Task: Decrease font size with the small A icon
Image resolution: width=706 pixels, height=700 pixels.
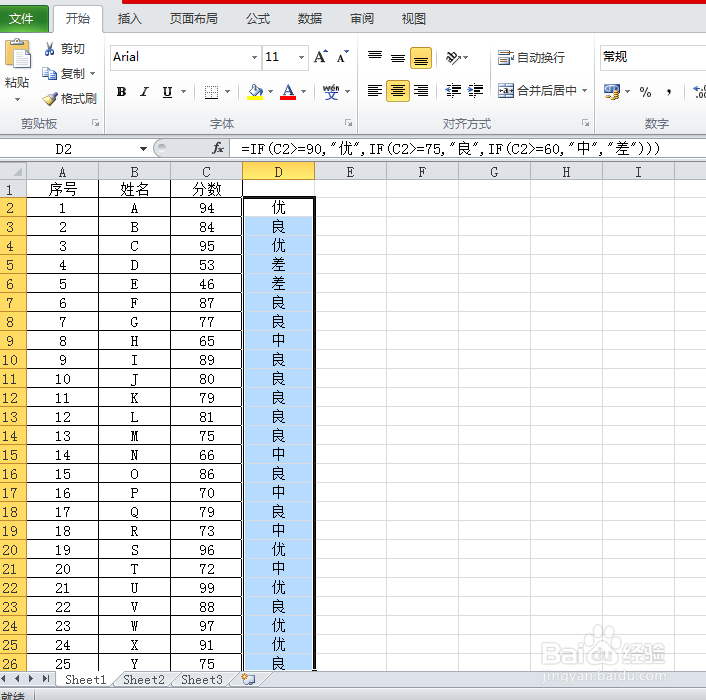Action: click(x=342, y=57)
